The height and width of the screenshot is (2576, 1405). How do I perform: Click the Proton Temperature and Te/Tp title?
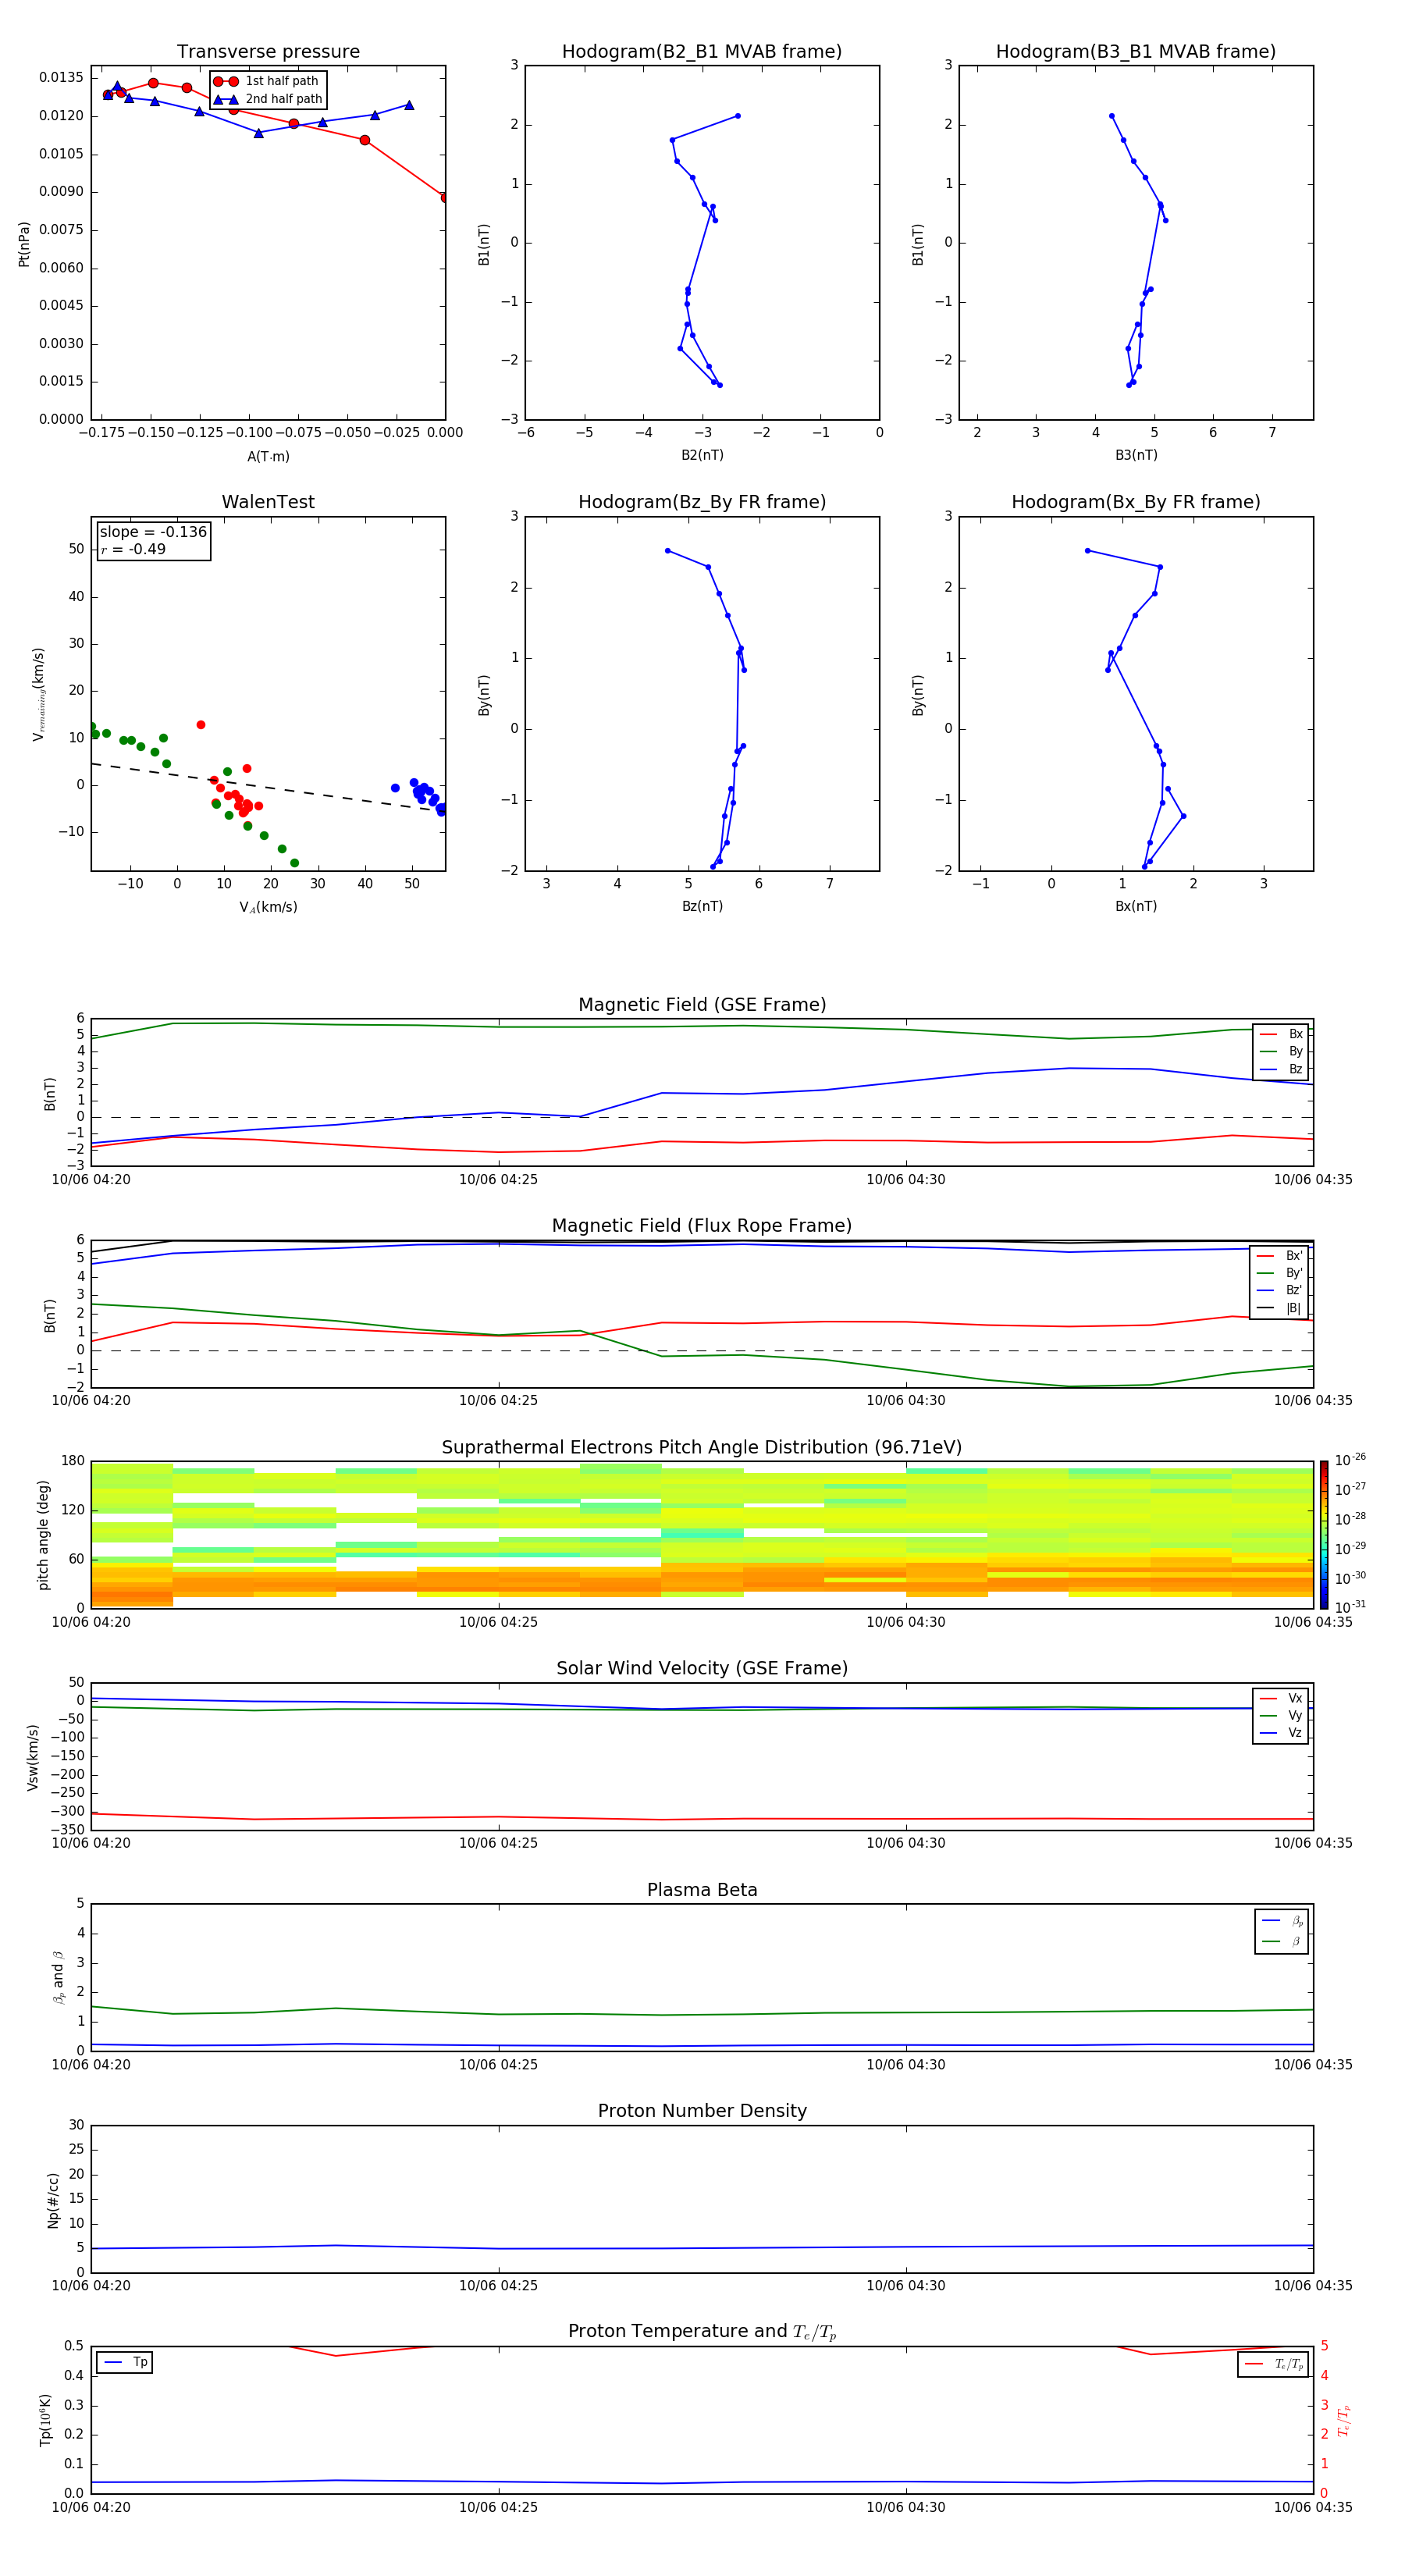702,2331
